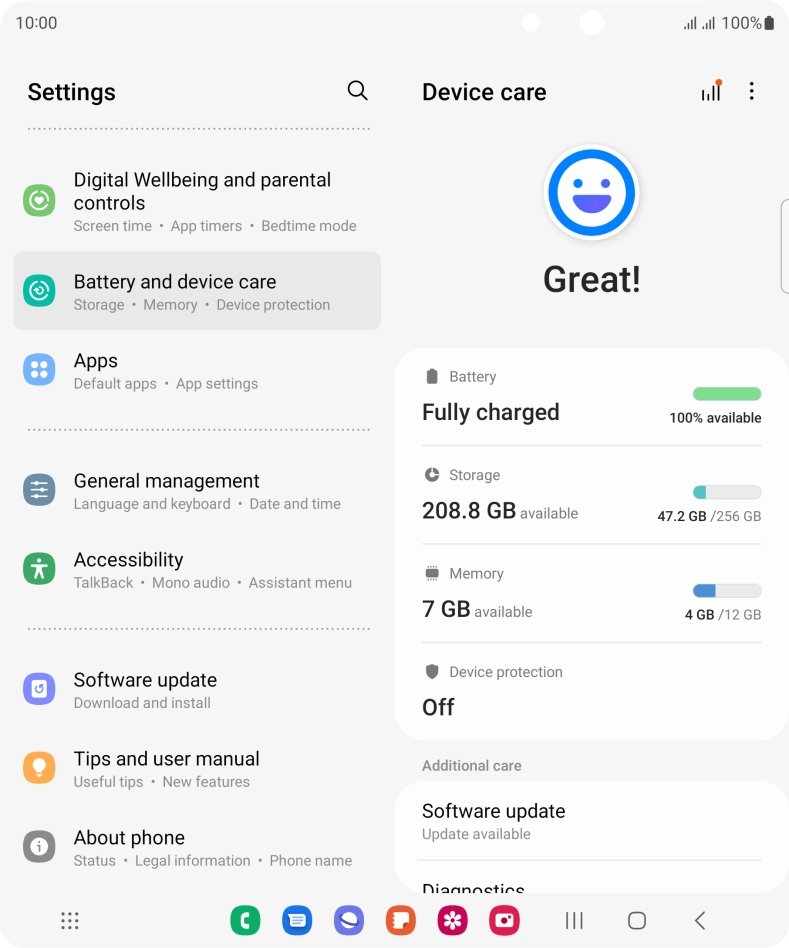Launch the green Phone app
The height and width of the screenshot is (948, 789).
tap(245, 921)
